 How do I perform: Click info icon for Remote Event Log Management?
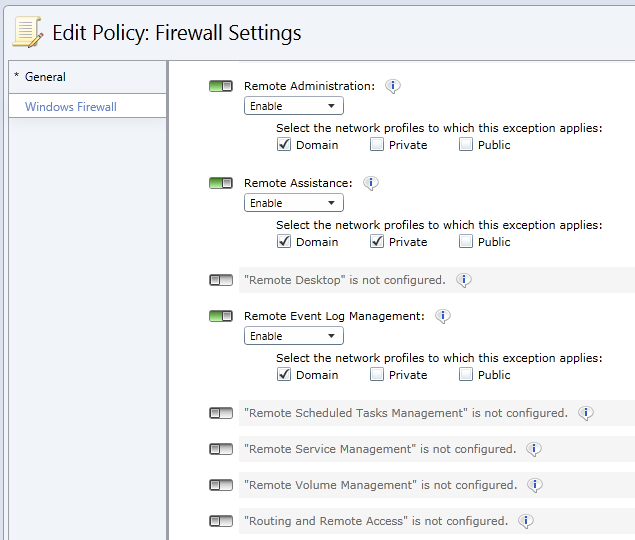(443, 317)
